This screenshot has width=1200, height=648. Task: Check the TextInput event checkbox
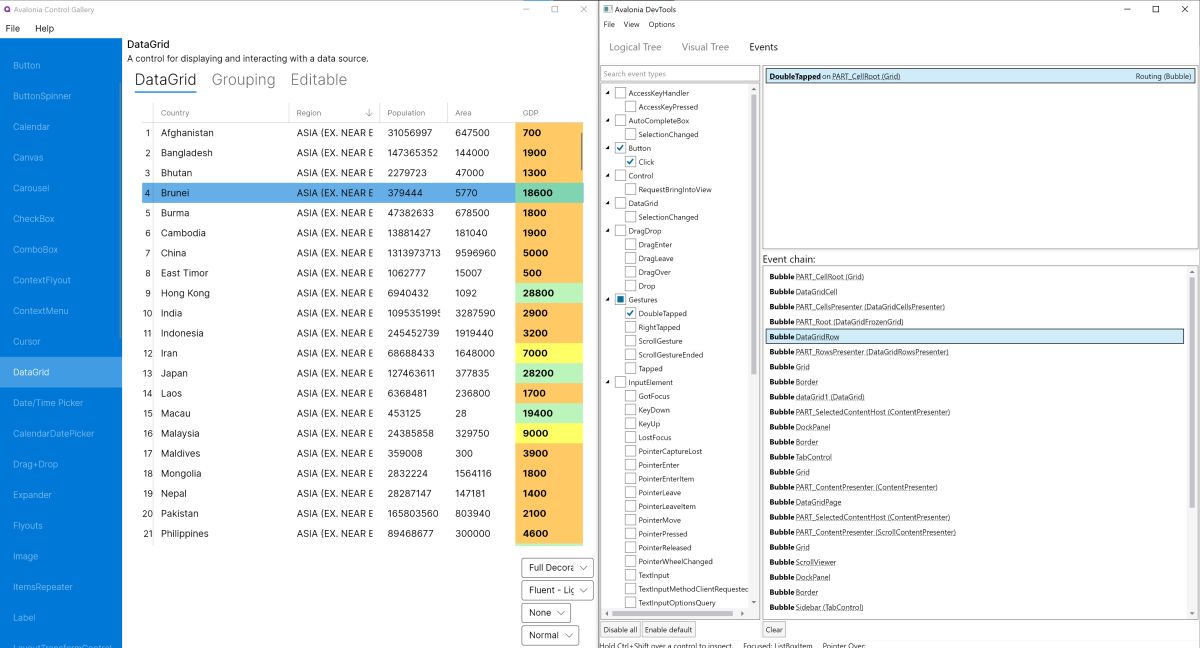pyautogui.click(x=630, y=575)
